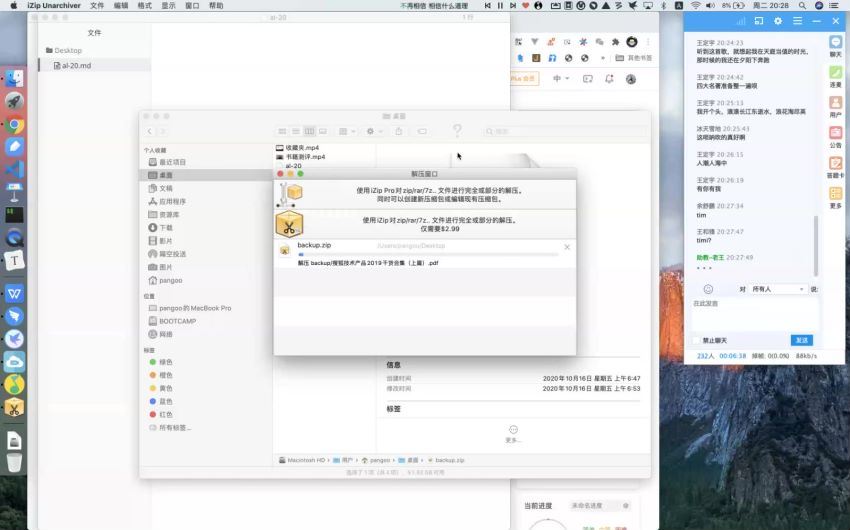Open Finder action gear dropdown
The image size is (850, 530).
click(374, 131)
